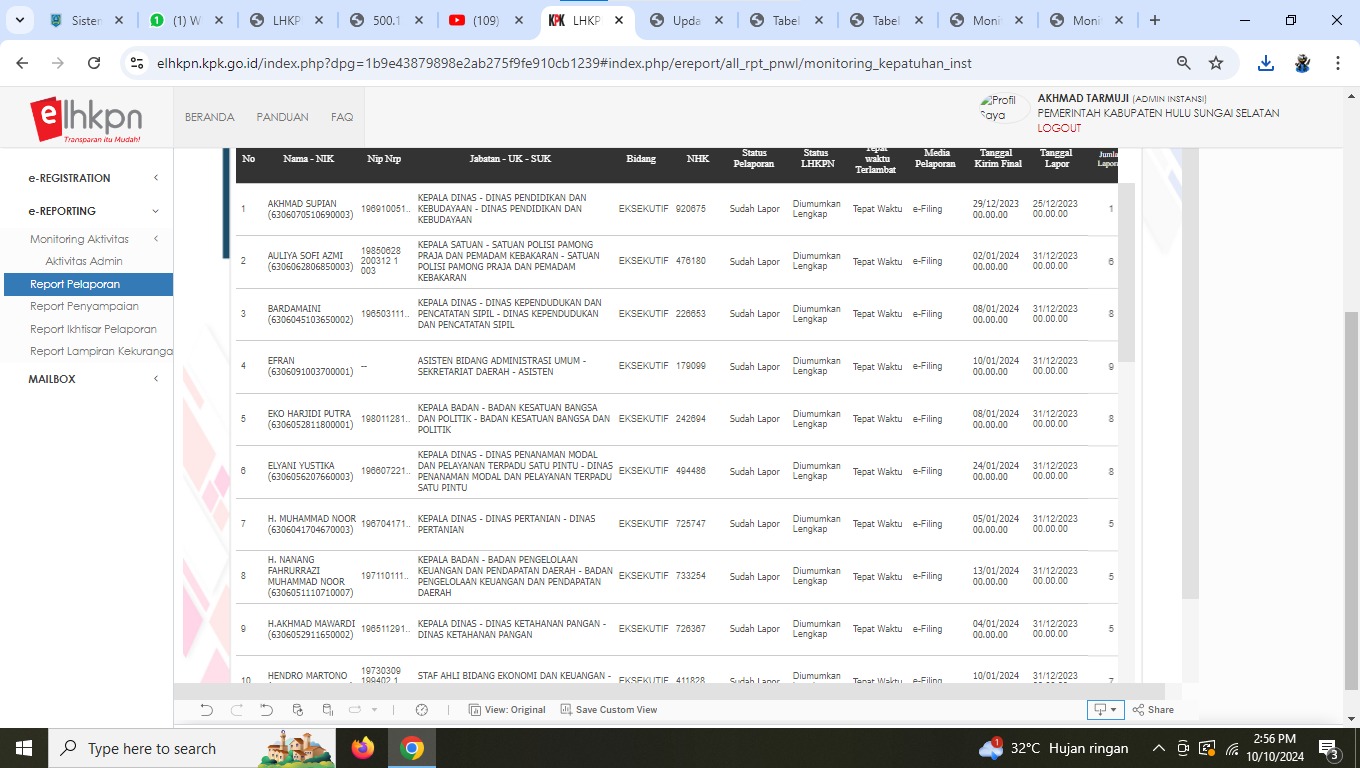Click the refresh data icon in toolbar
Image resolution: width=1360 pixels, height=768 pixels.
pyautogui.click(x=297, y=710)
